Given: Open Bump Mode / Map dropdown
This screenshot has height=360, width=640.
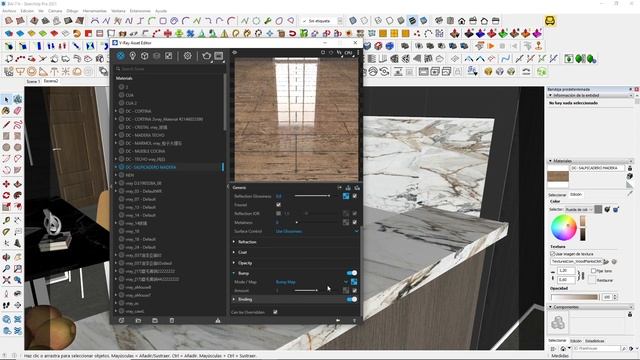Looking at the screenshot, I should click(x=312, y=282).
